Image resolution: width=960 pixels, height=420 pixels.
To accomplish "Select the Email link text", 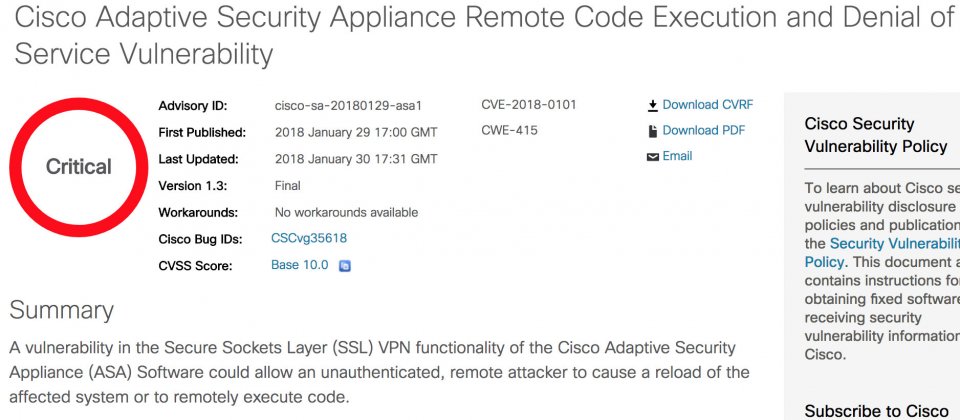I will tap(677, 156).
